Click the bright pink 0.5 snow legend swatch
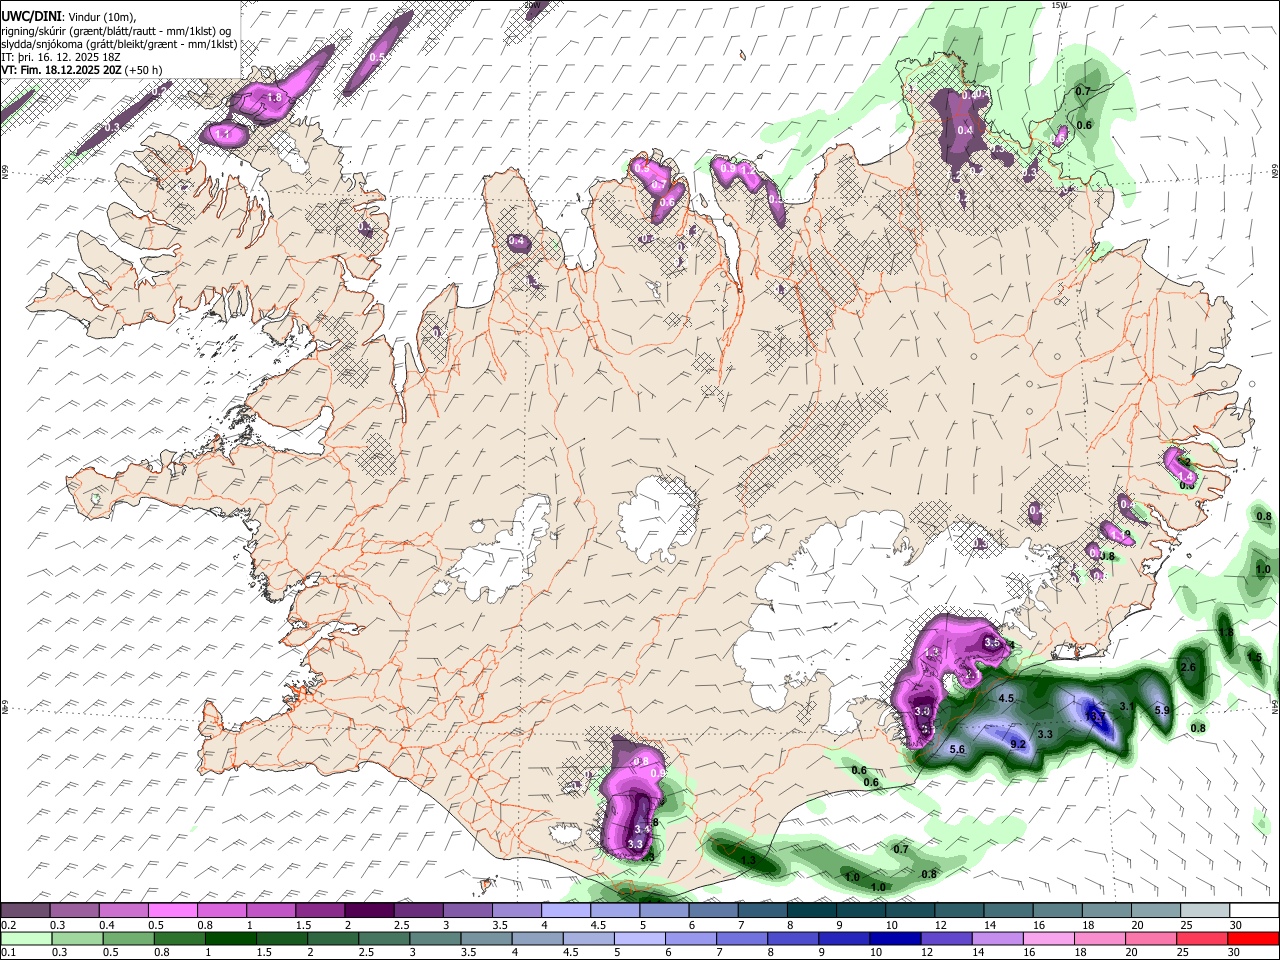The width and height of the screenshot is (1280, 960). 172,911
